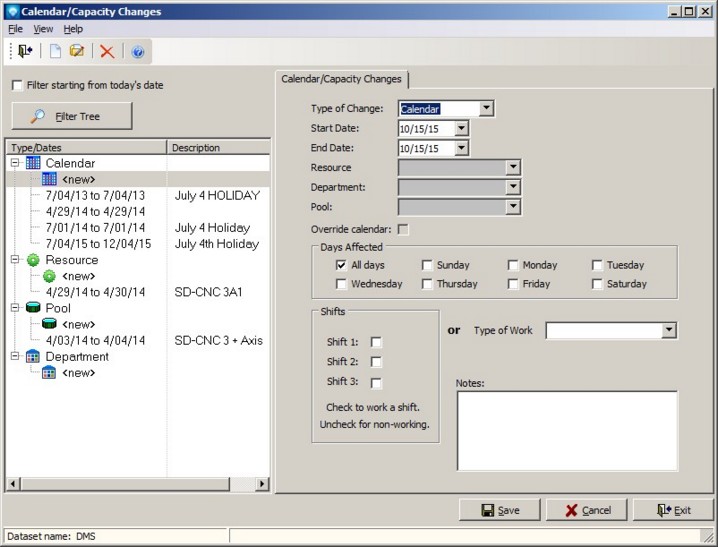This screenshot has height=547, width=718.
Task: Click the edit folder icon in the toolbar
Action: click(77, 51)
